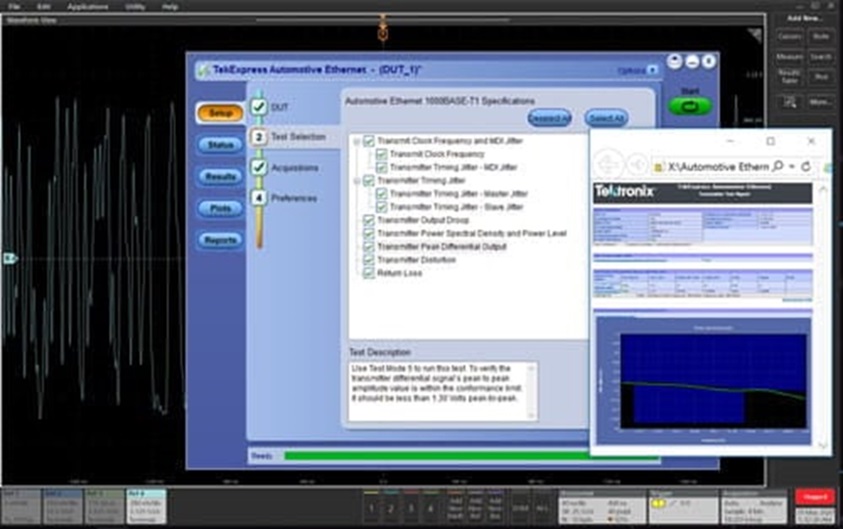Toggle Transmitter Timing Jitter - Master Jitter checkbox

(381, 194)
